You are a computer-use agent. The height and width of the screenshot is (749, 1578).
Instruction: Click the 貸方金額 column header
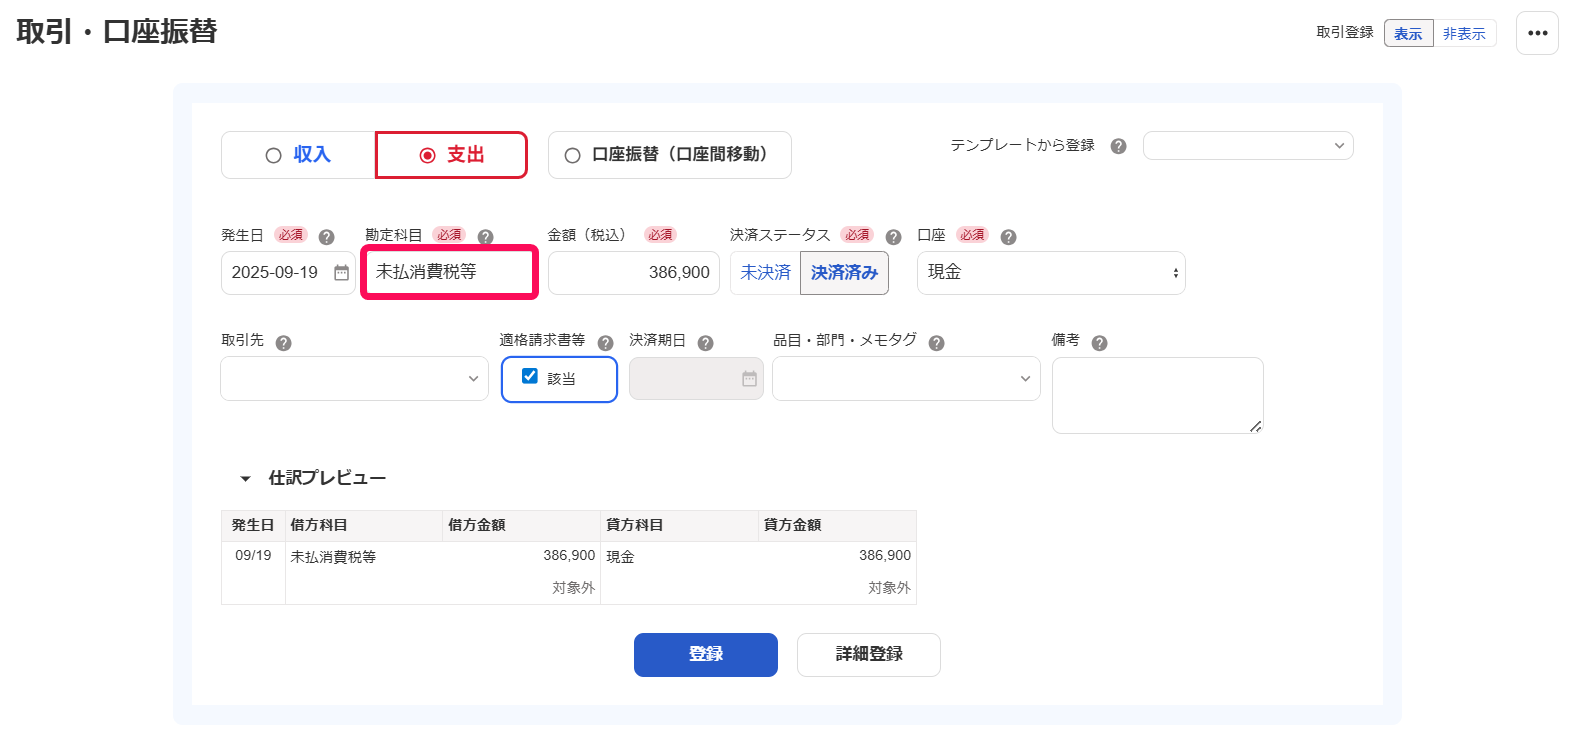tap(837, 526)
